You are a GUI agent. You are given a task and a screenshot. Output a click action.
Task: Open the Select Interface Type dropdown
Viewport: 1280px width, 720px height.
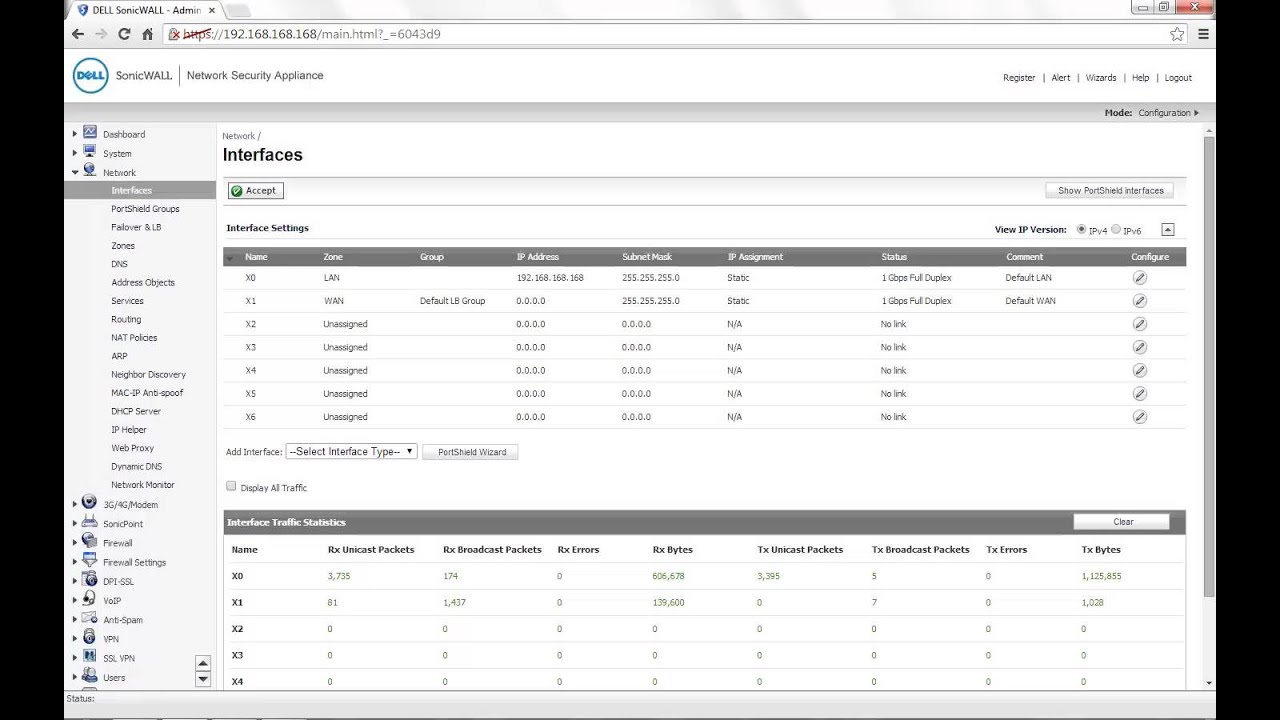coord(351,452)
